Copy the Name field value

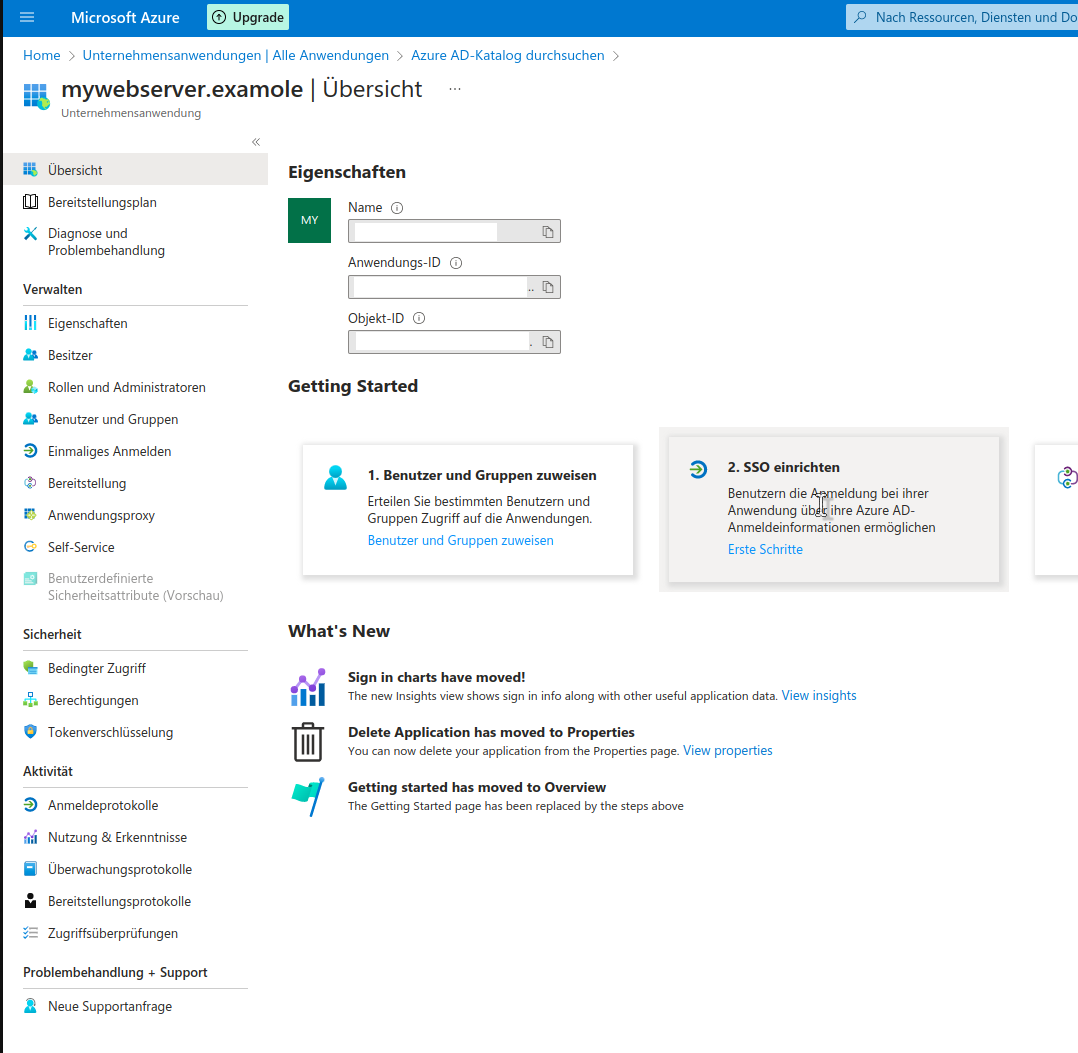[548, 232]
